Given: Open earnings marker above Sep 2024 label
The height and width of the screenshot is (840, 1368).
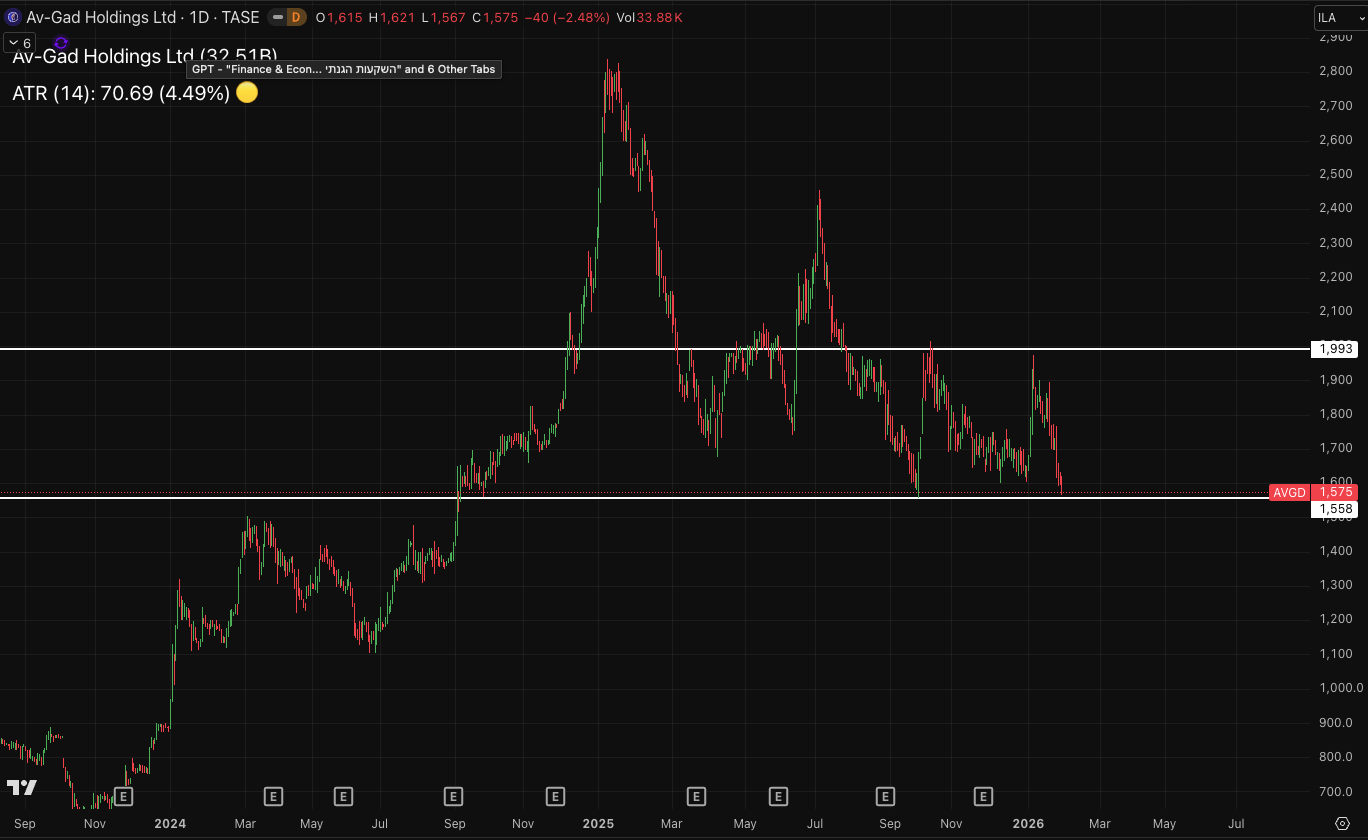Looking at the screenshot, I should point(453,796).
